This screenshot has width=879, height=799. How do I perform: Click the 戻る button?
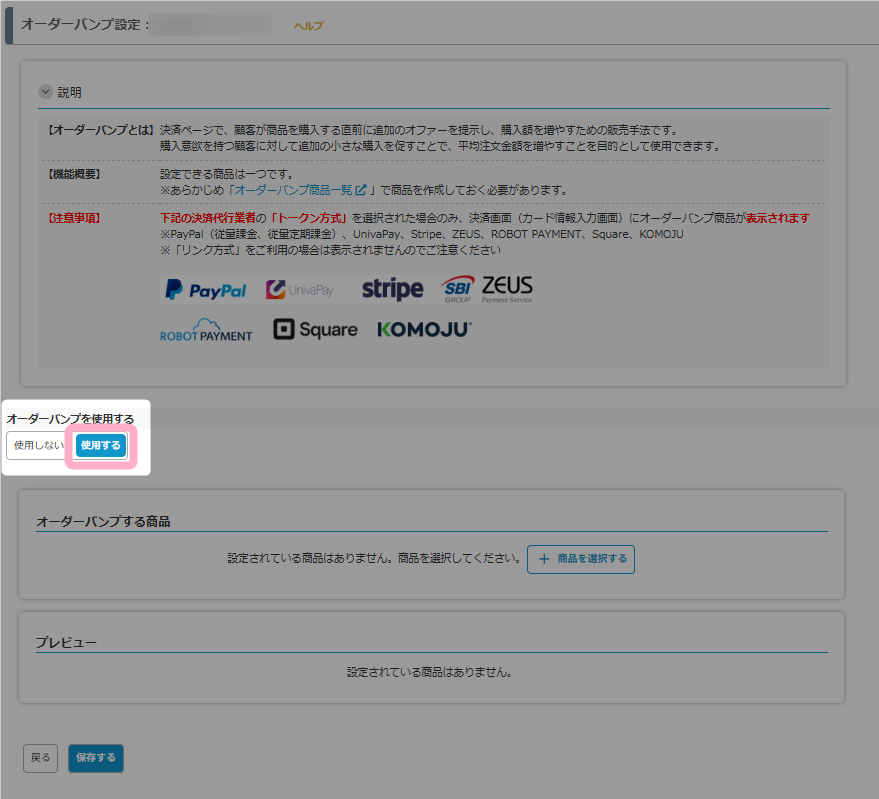tap(40, 758)
